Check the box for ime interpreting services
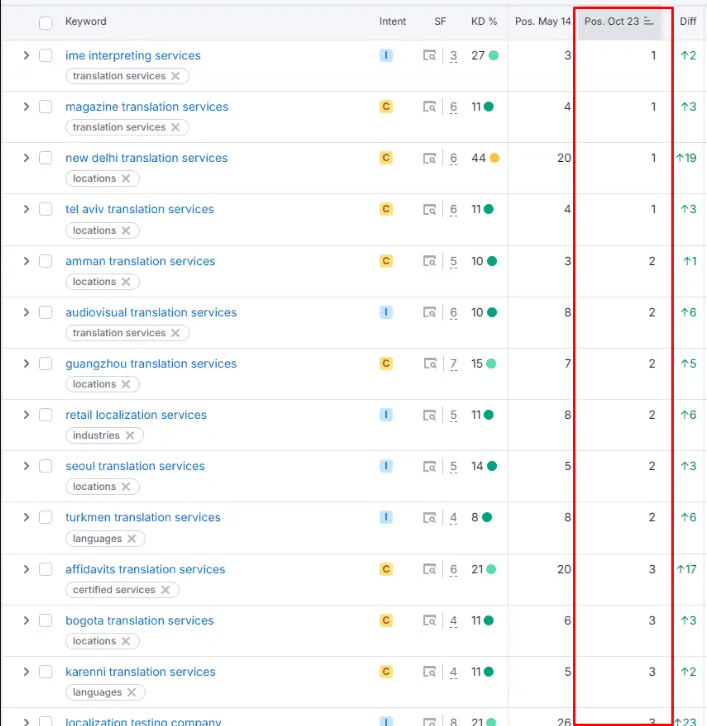This screenshot has height=726, width=707. [x=46, y=56]
